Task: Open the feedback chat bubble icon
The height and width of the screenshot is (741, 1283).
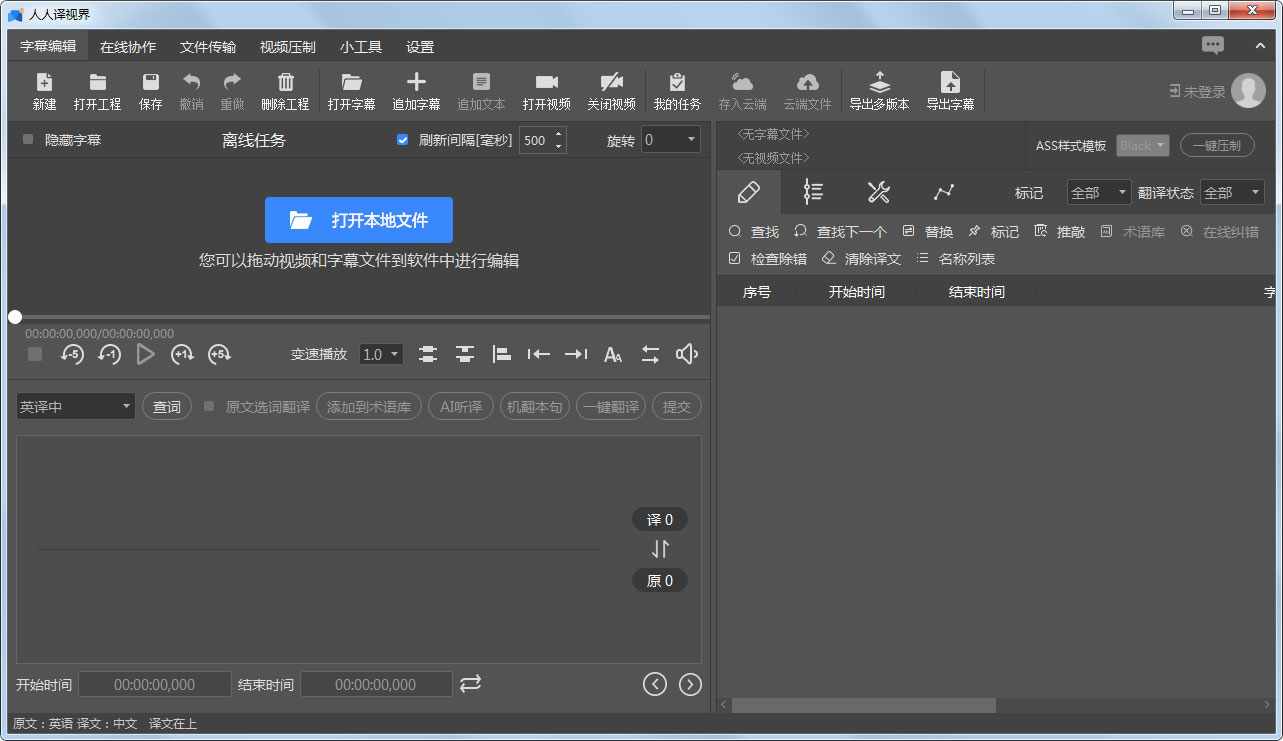Action: coord(1213,45)
